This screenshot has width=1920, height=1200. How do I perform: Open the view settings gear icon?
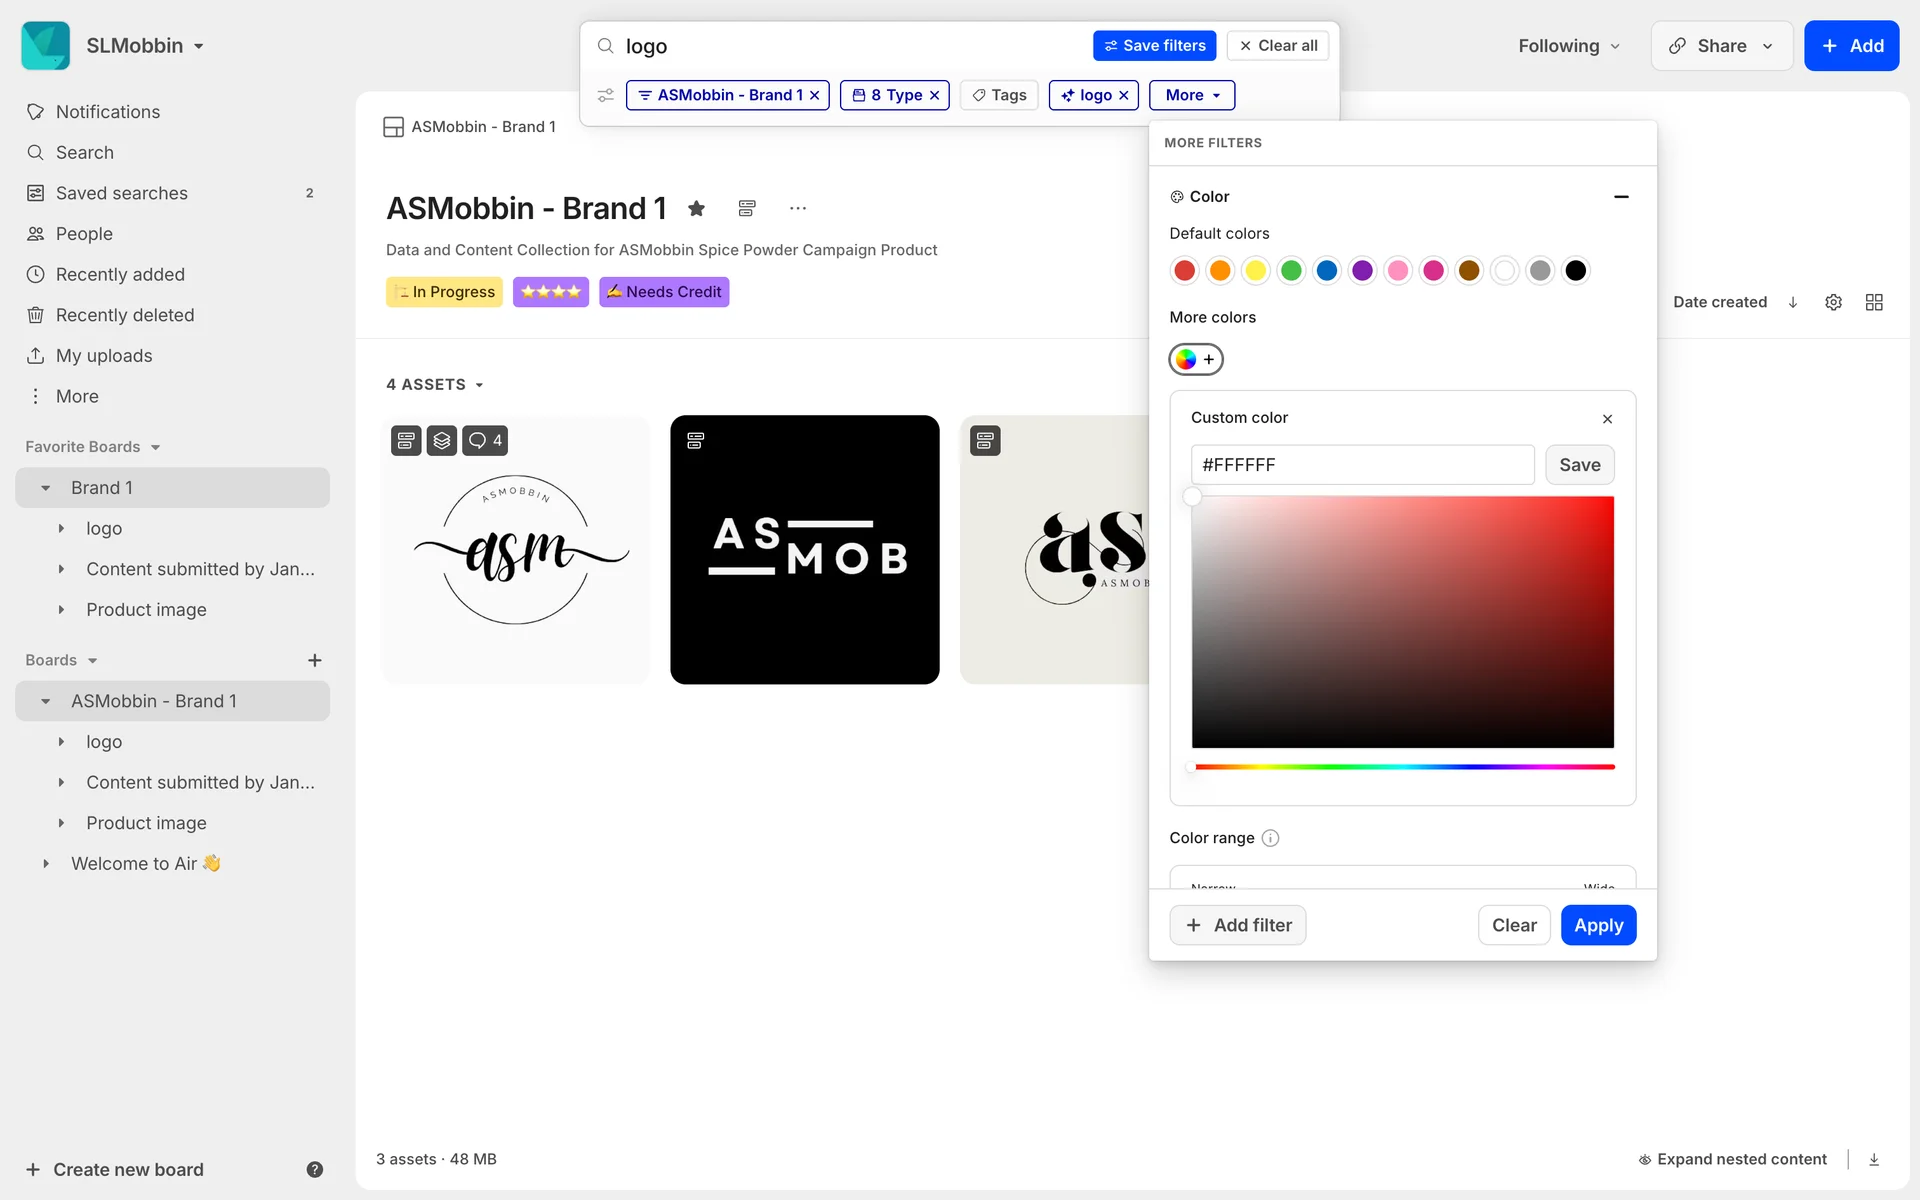click(x=1833, y=302)
